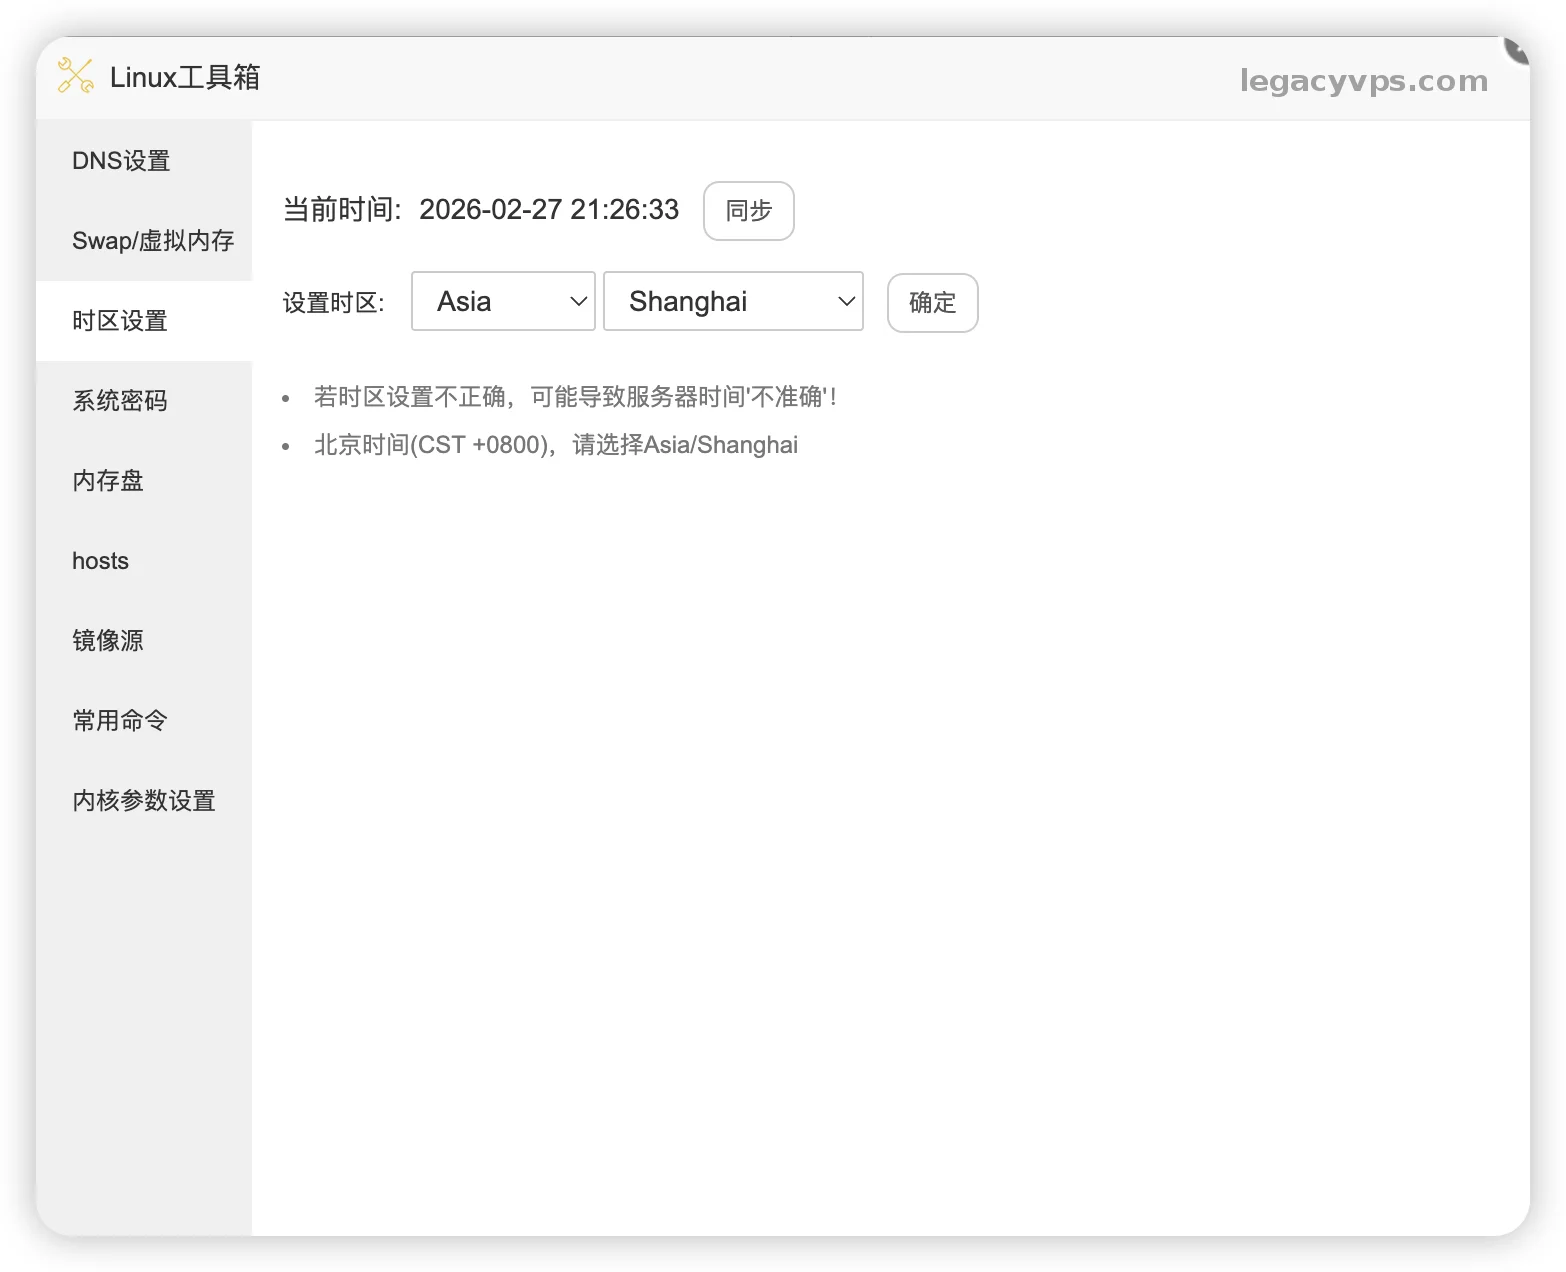The height and width of the screenshot is (1272, 1566).
Task: Open the 系统密码 section
Action: click(119, 401)
